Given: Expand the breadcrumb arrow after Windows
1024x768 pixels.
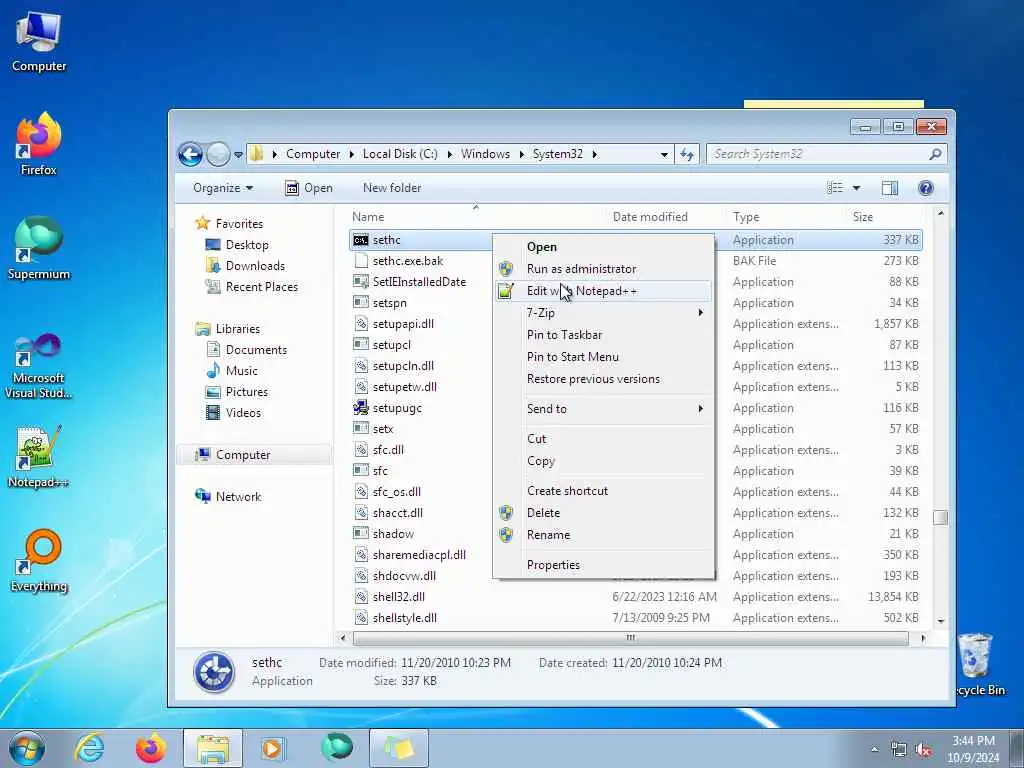Looking at the screenshot, I should coord(521,154).
